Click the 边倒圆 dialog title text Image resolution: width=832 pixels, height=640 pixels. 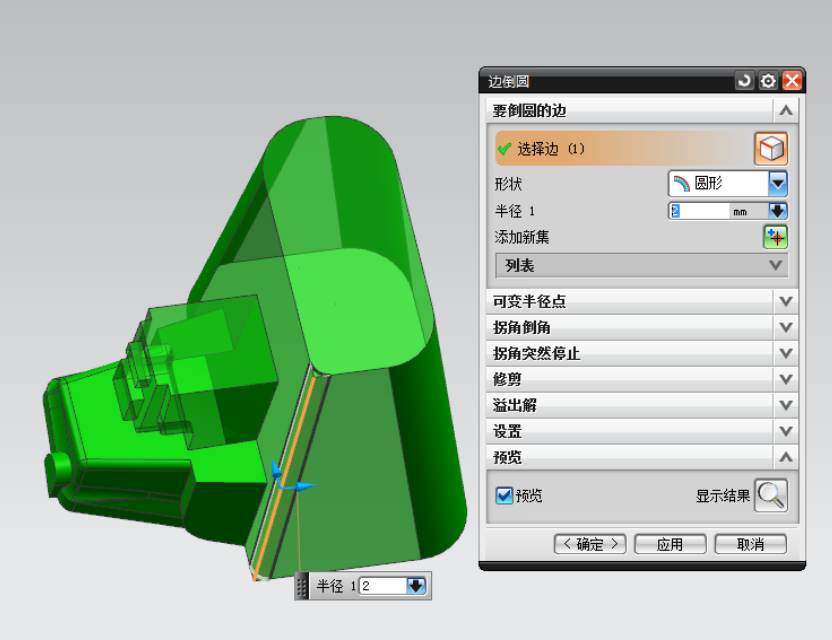point(508,82)
